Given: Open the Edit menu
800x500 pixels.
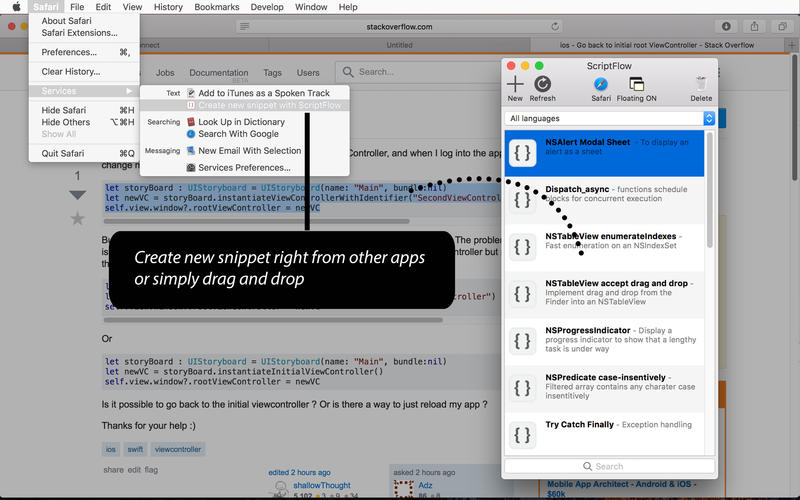Looking at the screenshot, I should tap(103, 7).
